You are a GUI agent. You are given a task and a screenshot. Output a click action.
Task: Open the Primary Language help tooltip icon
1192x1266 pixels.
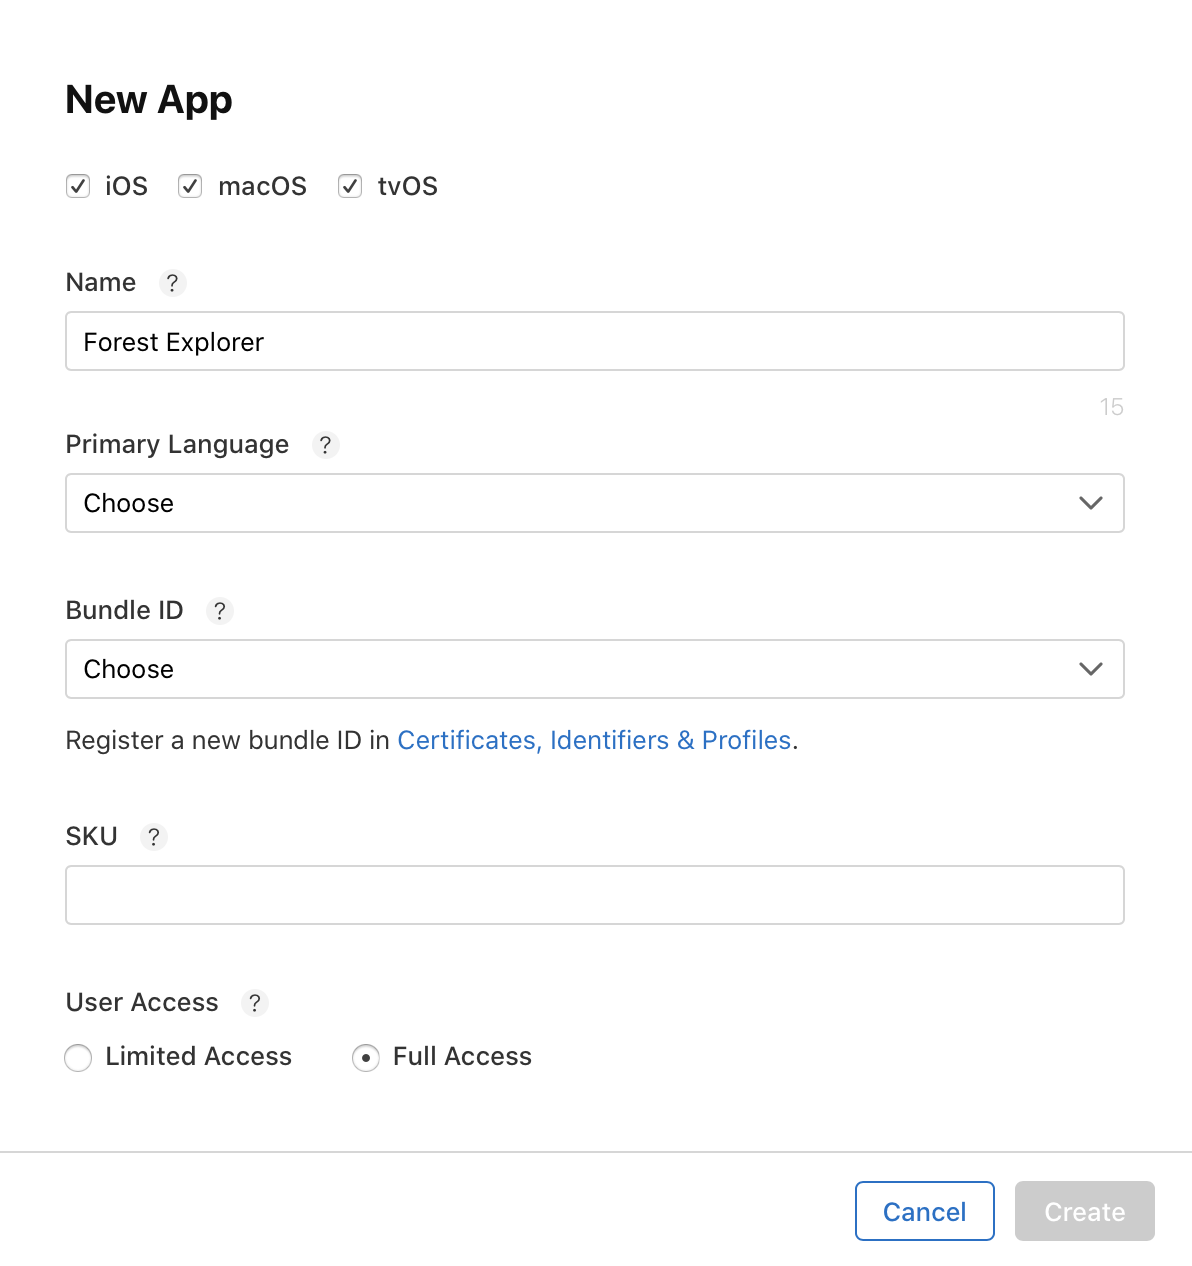325,445
